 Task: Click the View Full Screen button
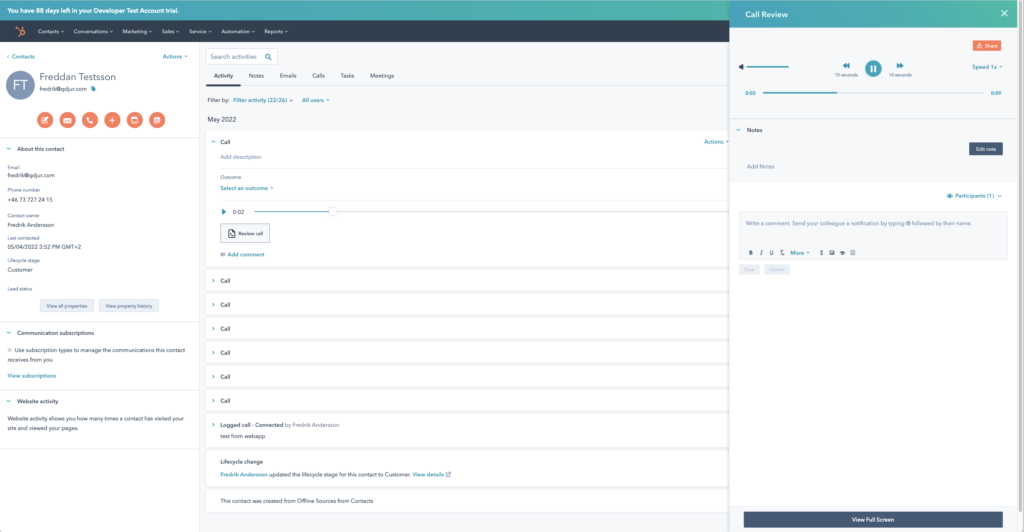point(872,520)
